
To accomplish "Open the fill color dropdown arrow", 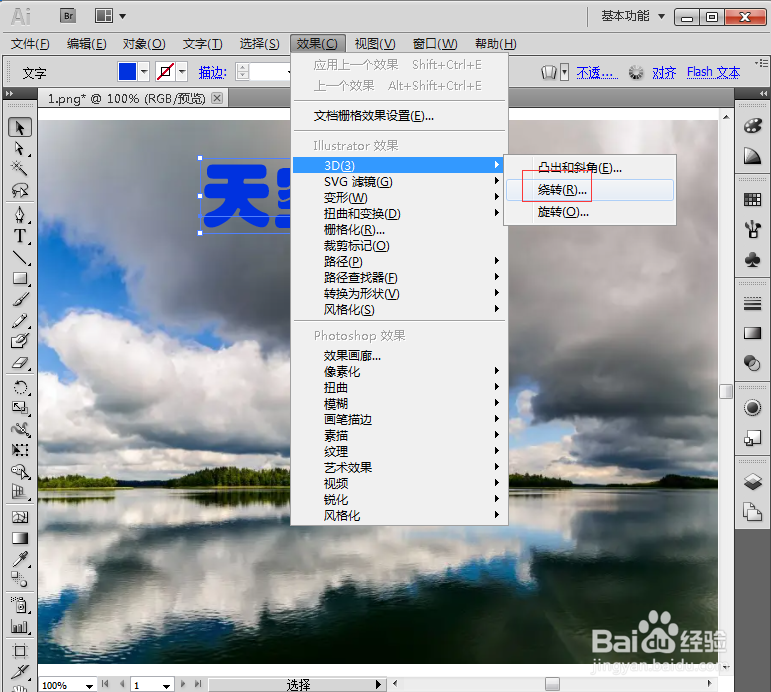I will (144, 72).
